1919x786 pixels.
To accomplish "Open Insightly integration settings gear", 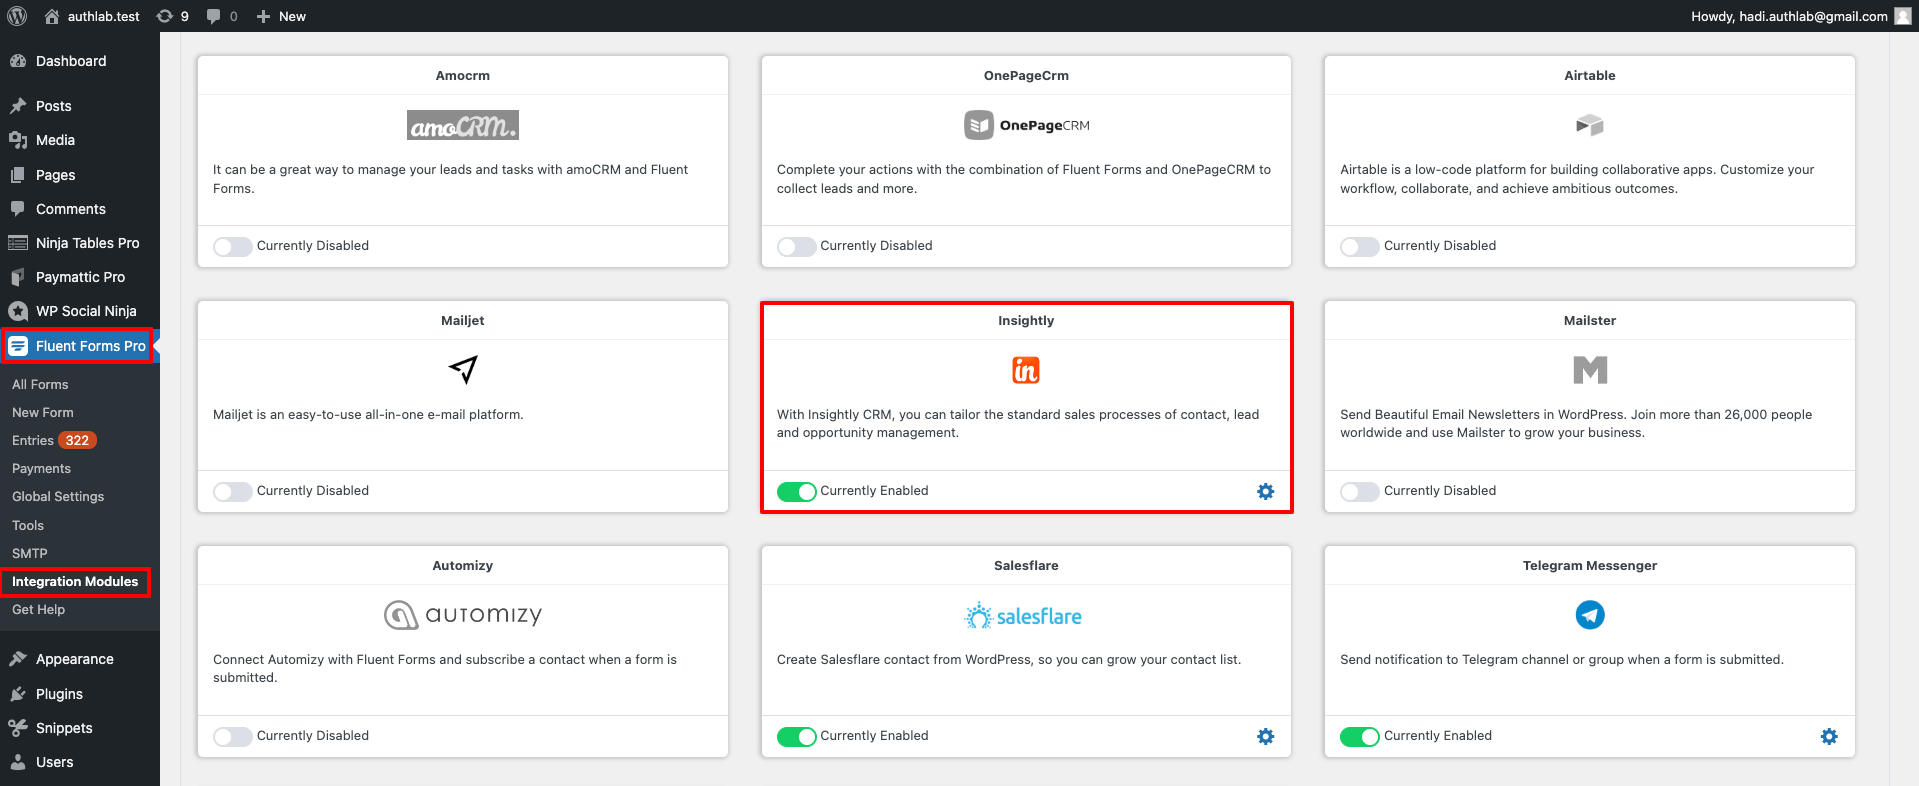I will coord(1265,491).
